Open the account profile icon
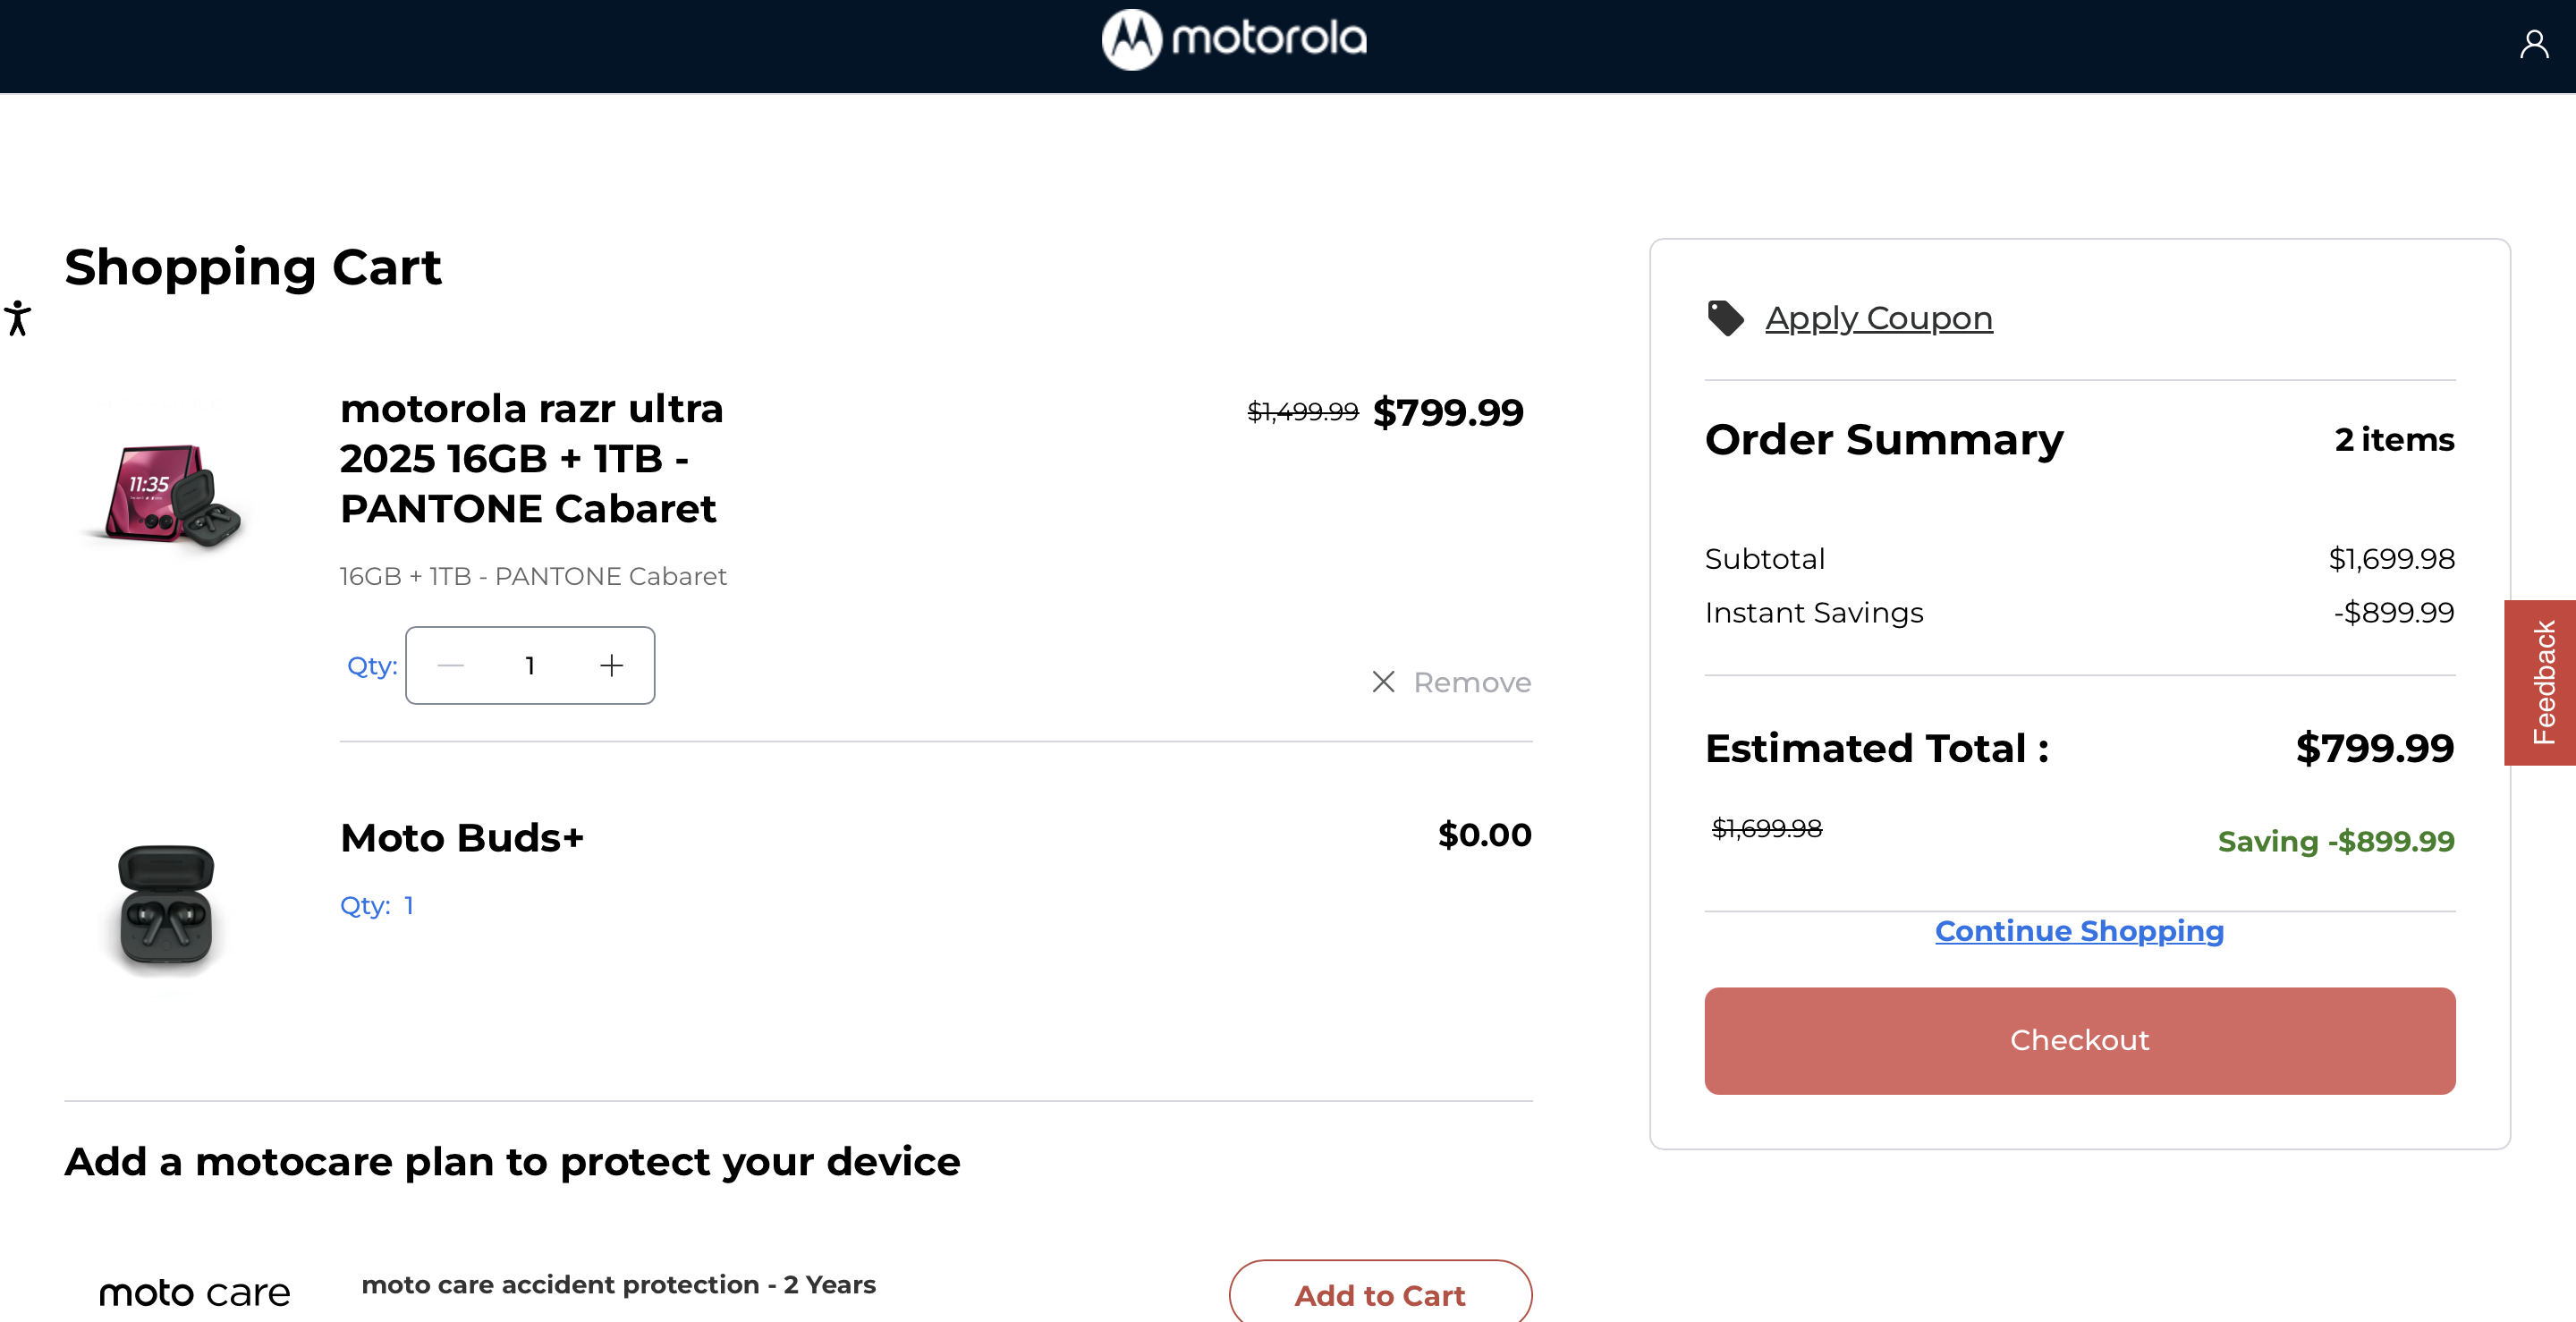This screenshot has width=2576, height=1322. click(x=2536, y=42)
